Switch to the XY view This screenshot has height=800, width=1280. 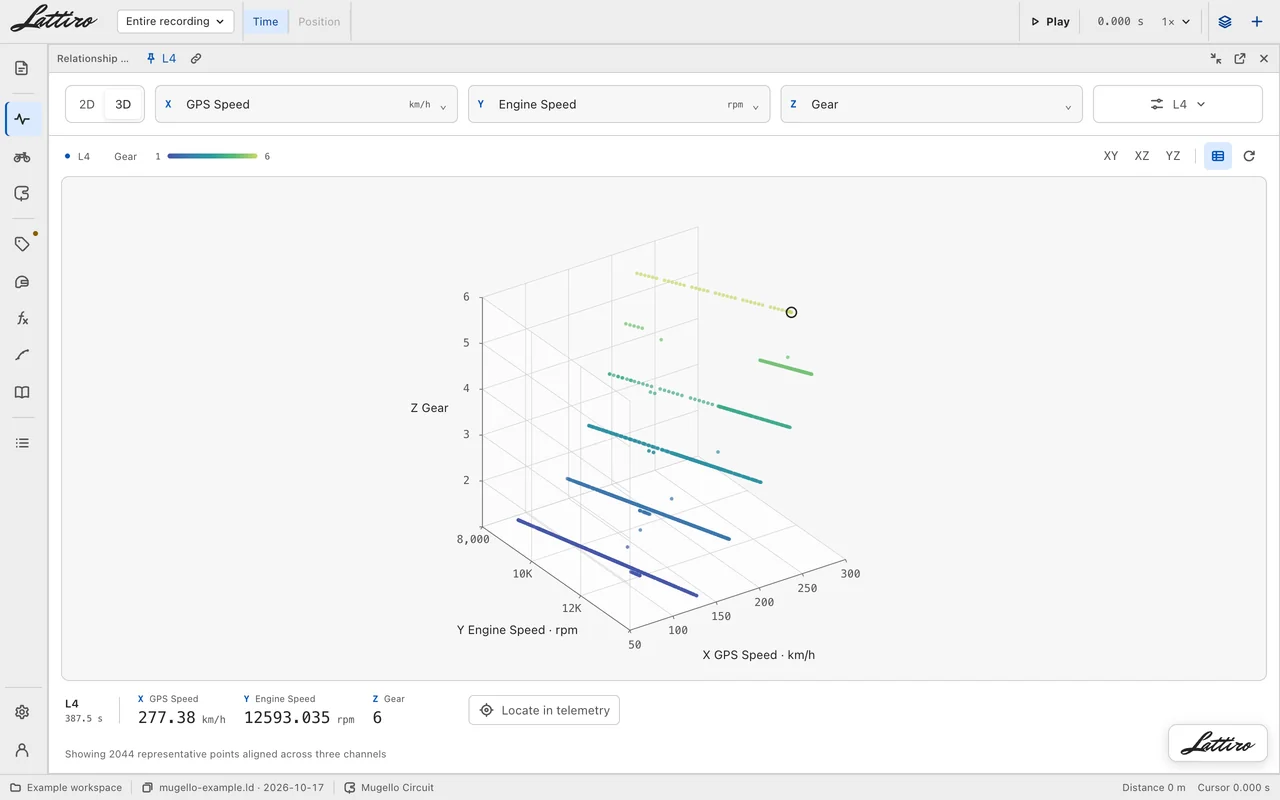[1111, 156]
